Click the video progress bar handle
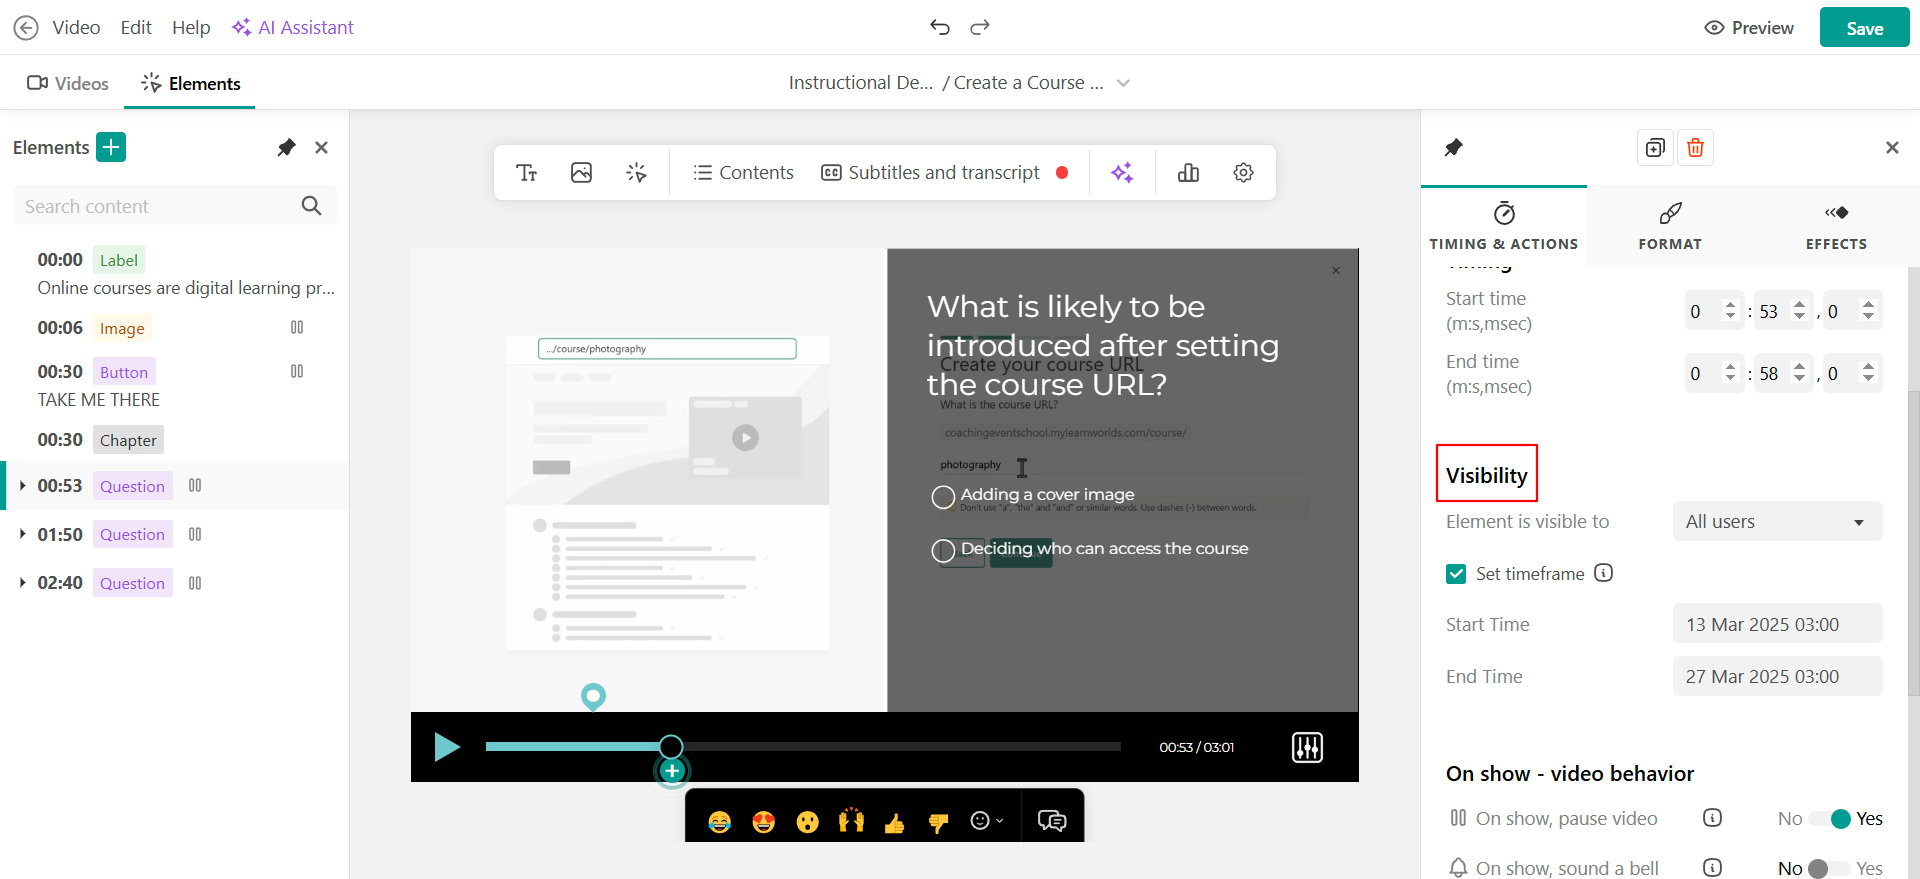The width and height of the screenshot is (1920, 879). pyautogui.click(x=671, y=746)
